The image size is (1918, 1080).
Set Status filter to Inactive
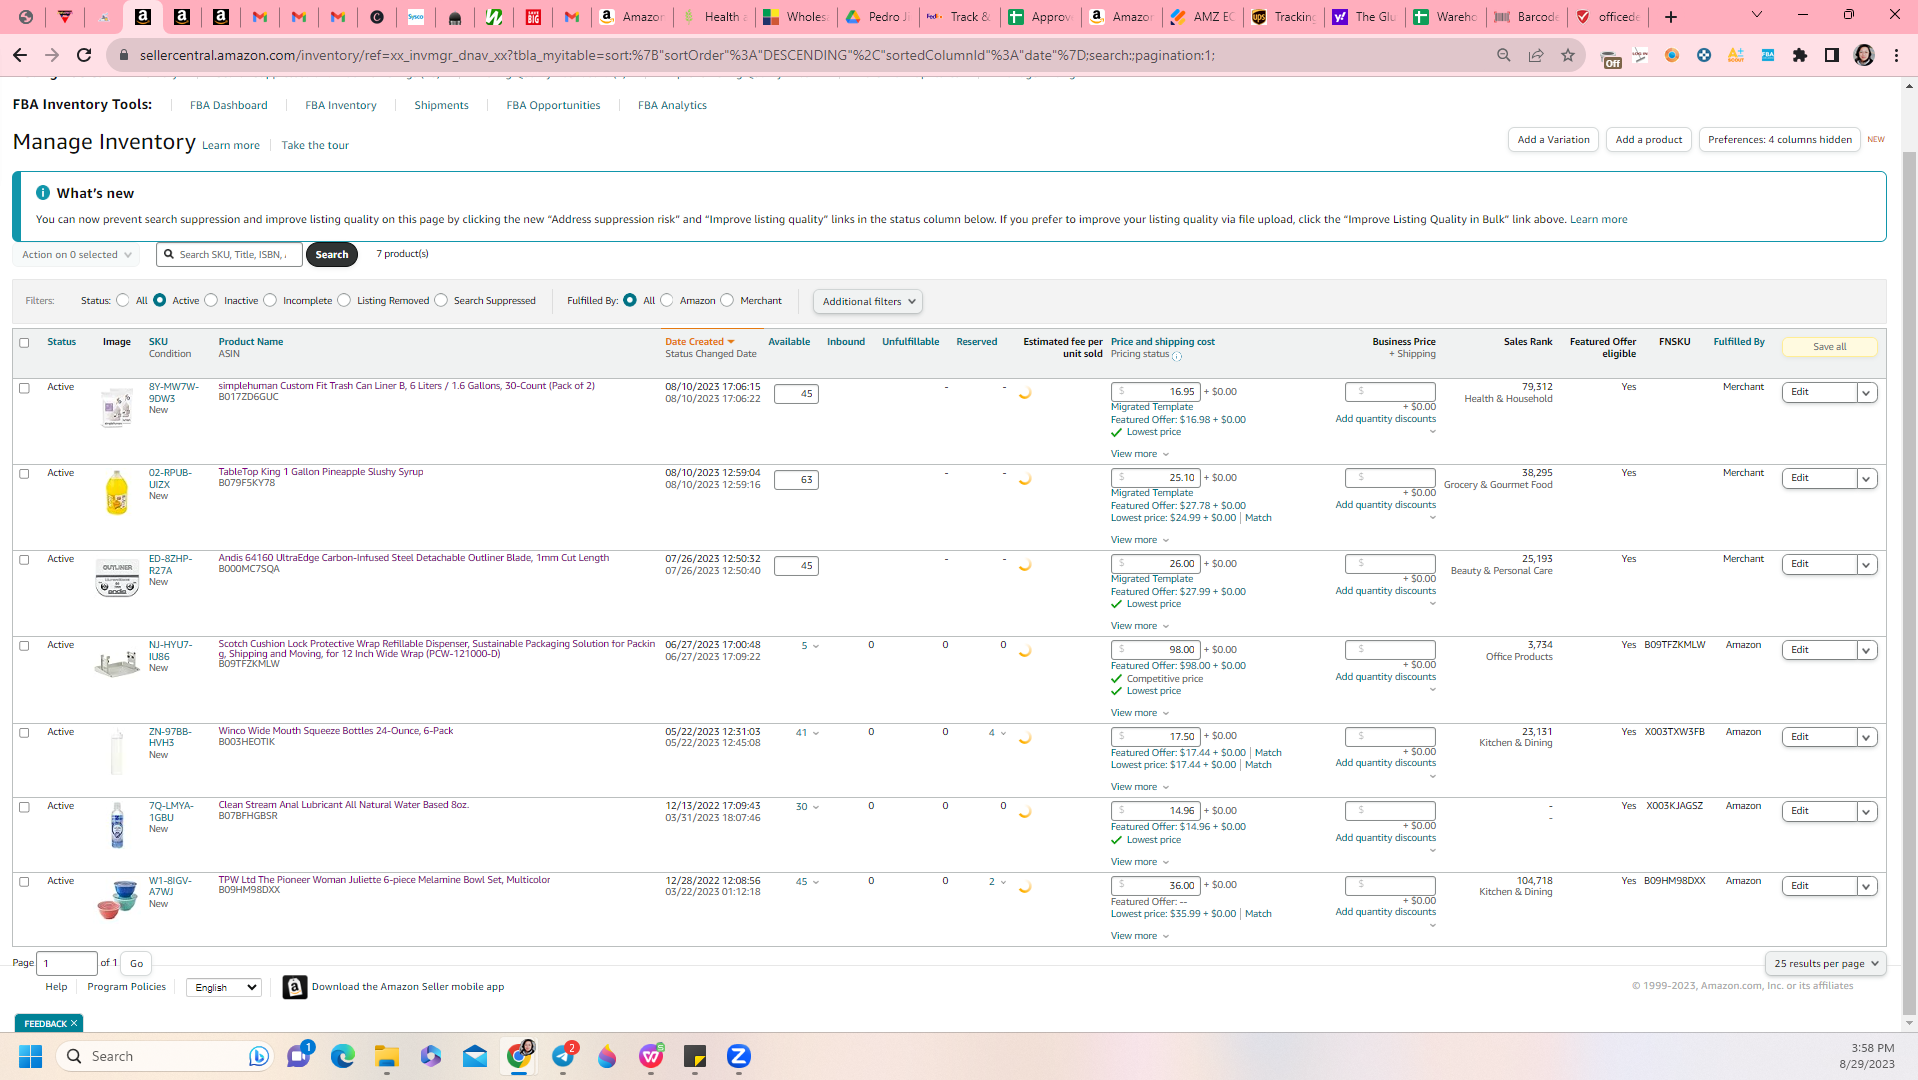[211, 300]
